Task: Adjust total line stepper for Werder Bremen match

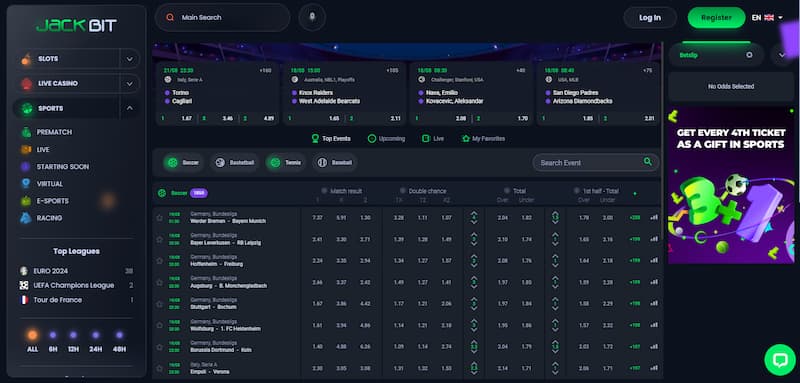Action: tap(474, 218)
